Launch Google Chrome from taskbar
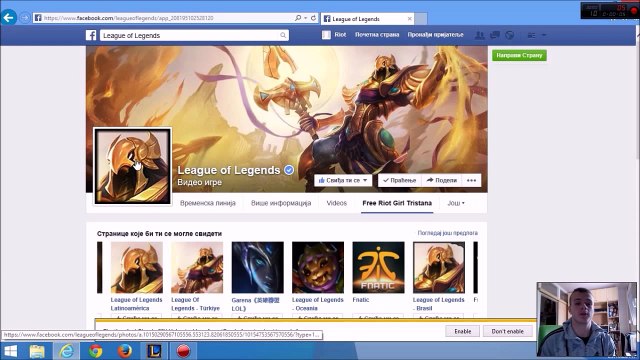The height and width of the screenshot is (360, 640). [x=96, y=351]
